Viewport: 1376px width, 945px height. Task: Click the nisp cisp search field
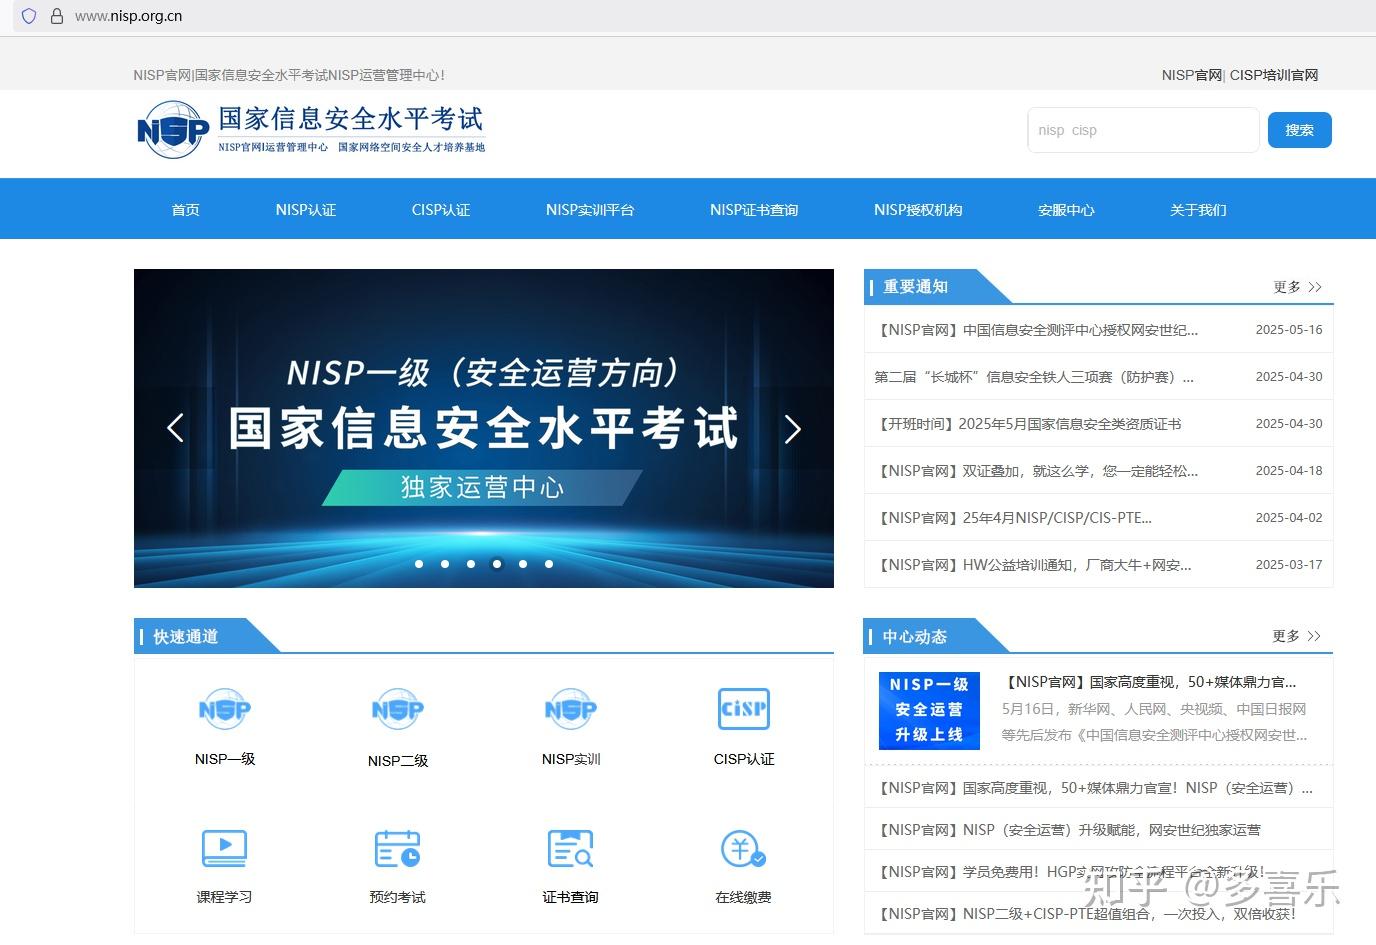tap(1143, 130)
